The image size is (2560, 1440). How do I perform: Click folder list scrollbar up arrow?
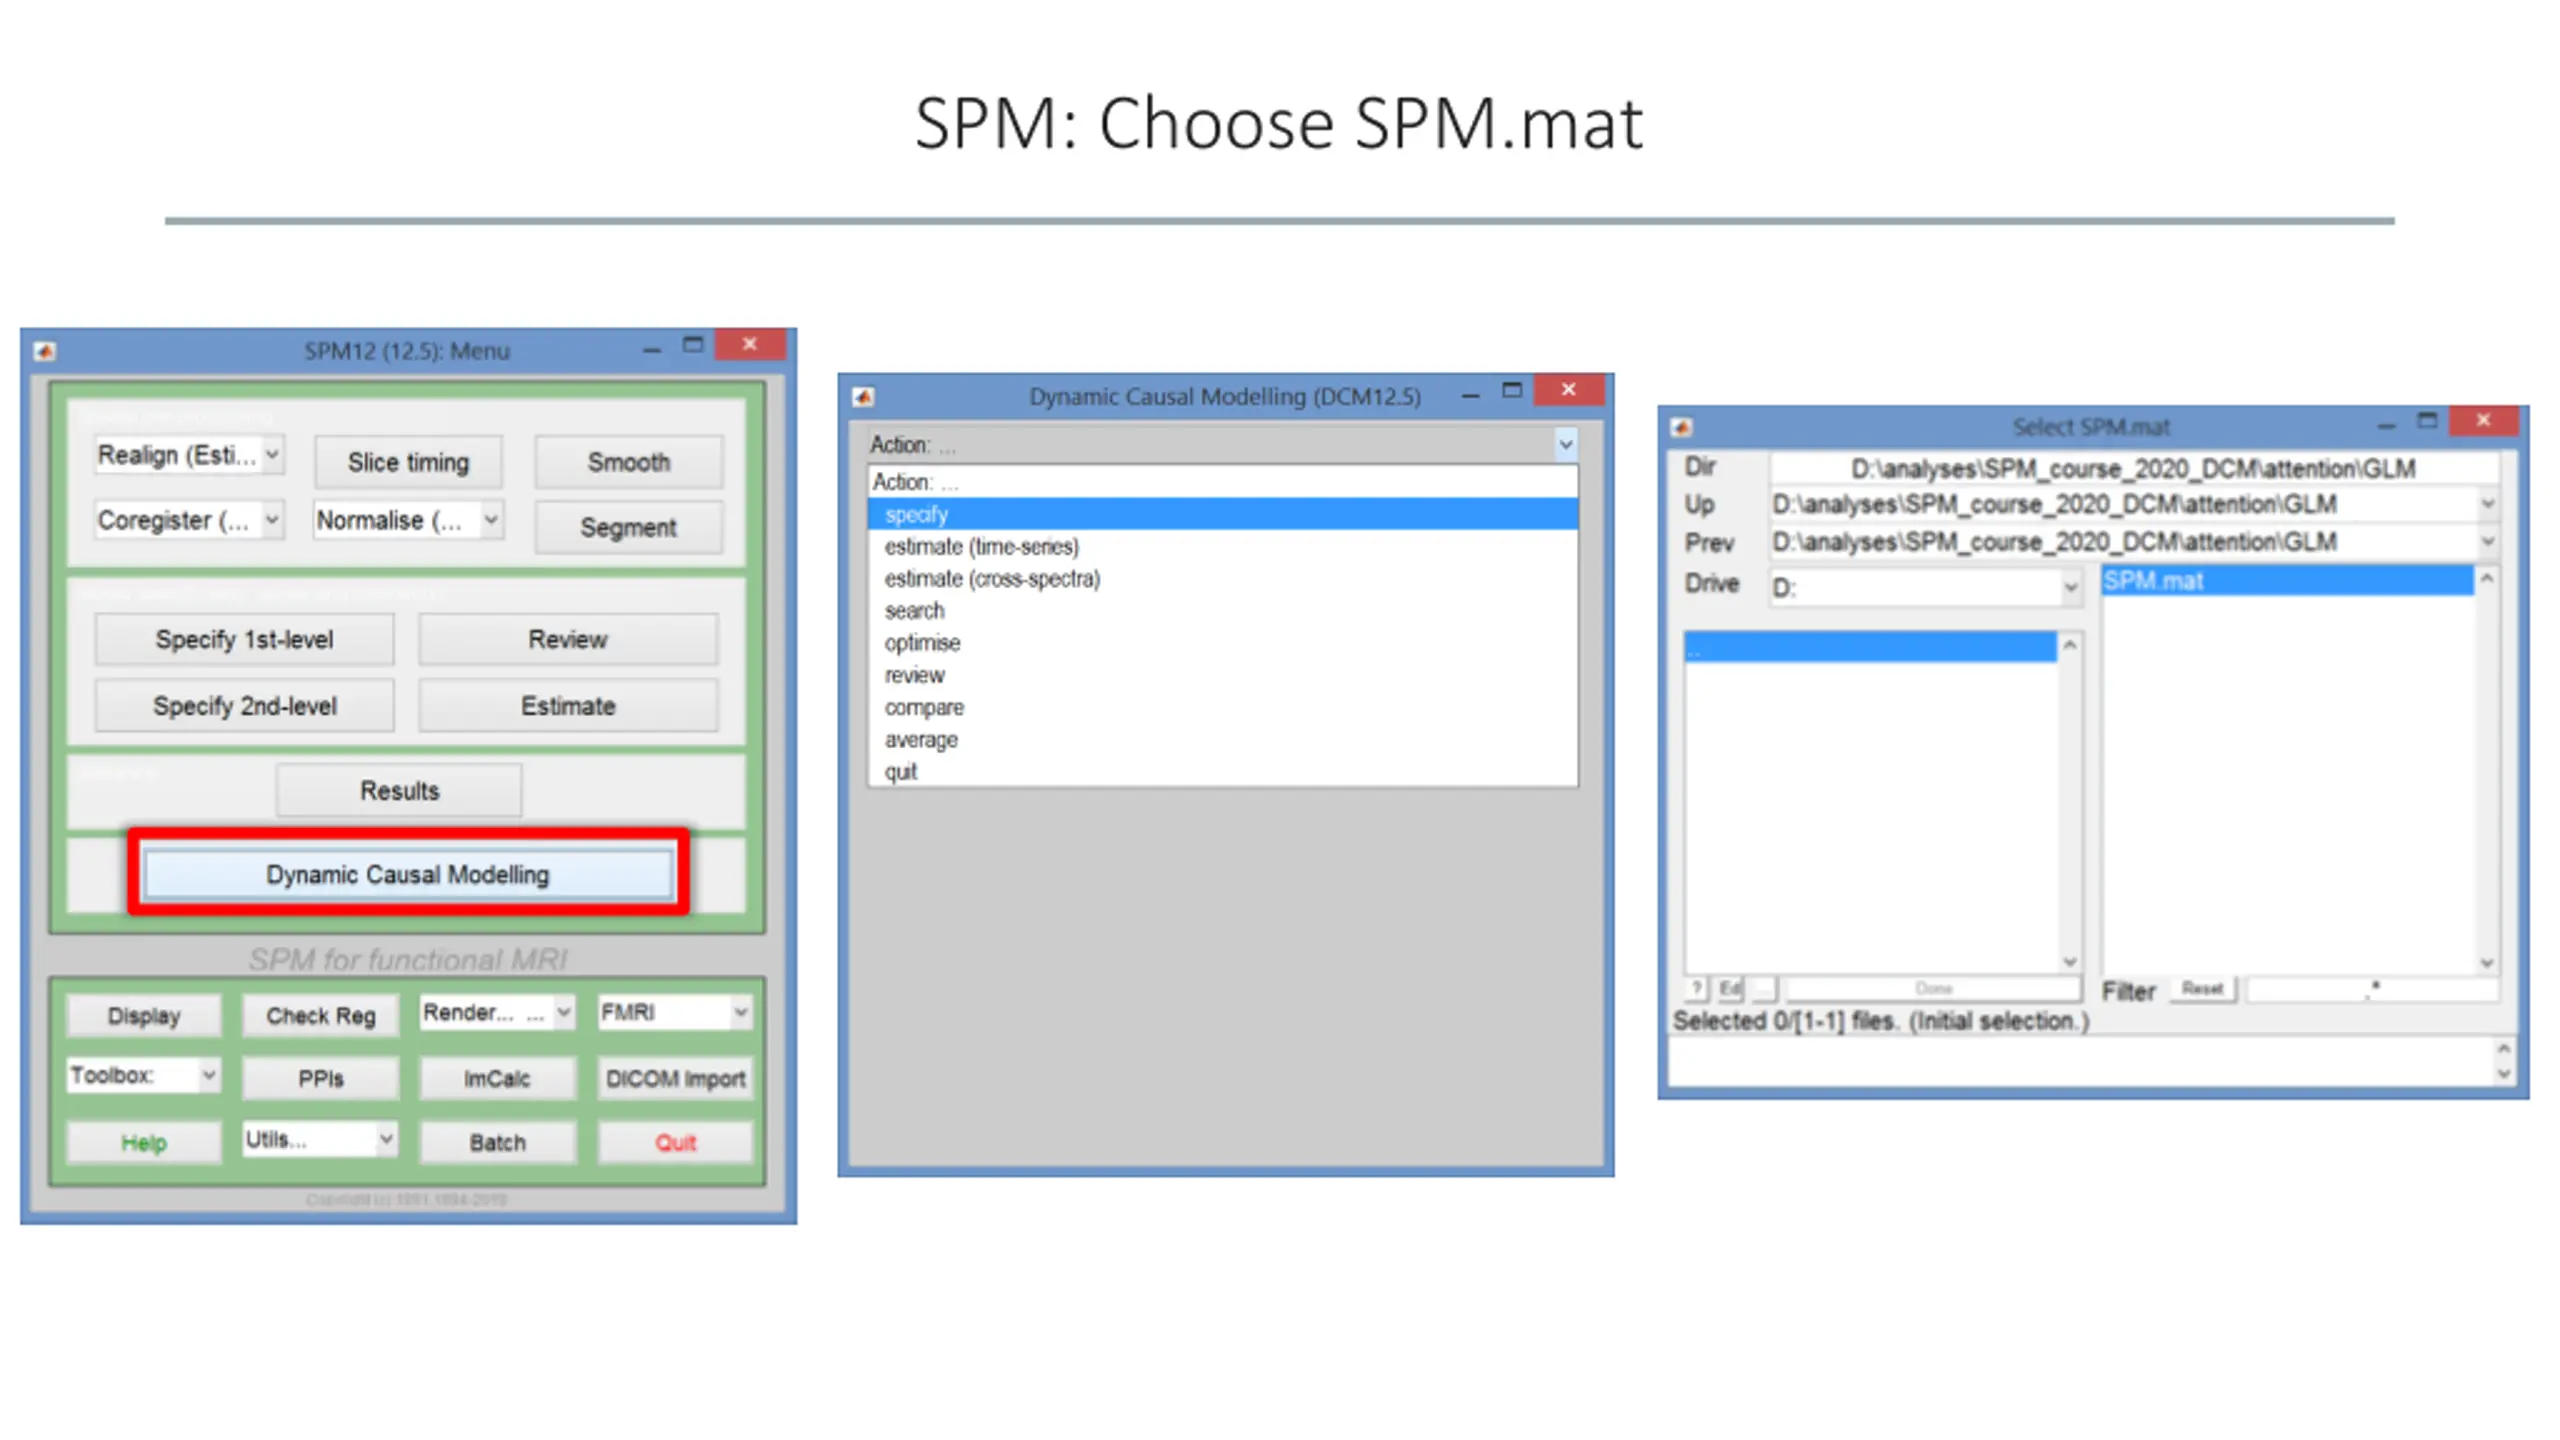(2070, 645)
